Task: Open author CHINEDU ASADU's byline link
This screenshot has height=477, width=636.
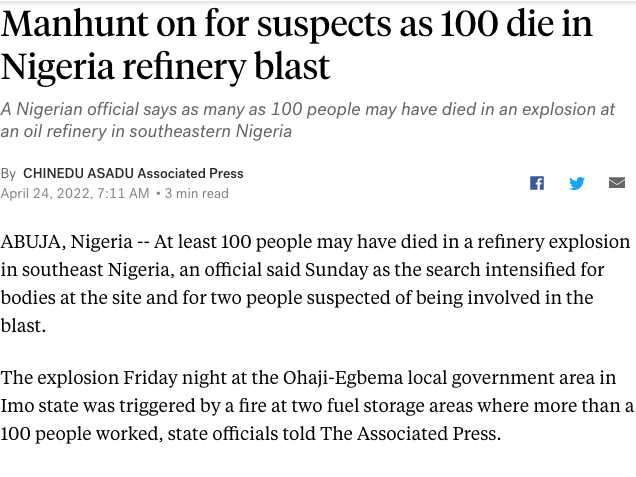Action: pos(78,173)
